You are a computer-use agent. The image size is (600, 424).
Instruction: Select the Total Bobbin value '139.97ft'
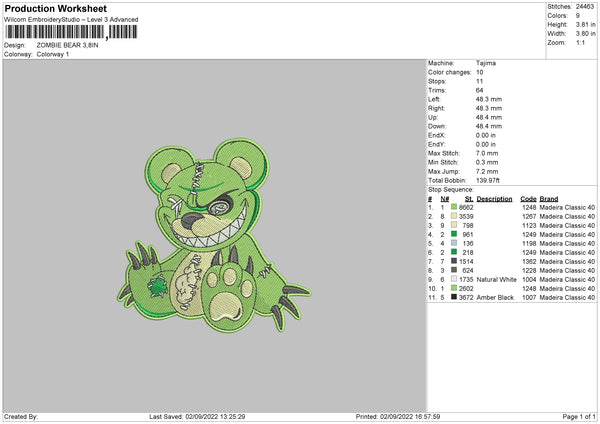[488, 180]
